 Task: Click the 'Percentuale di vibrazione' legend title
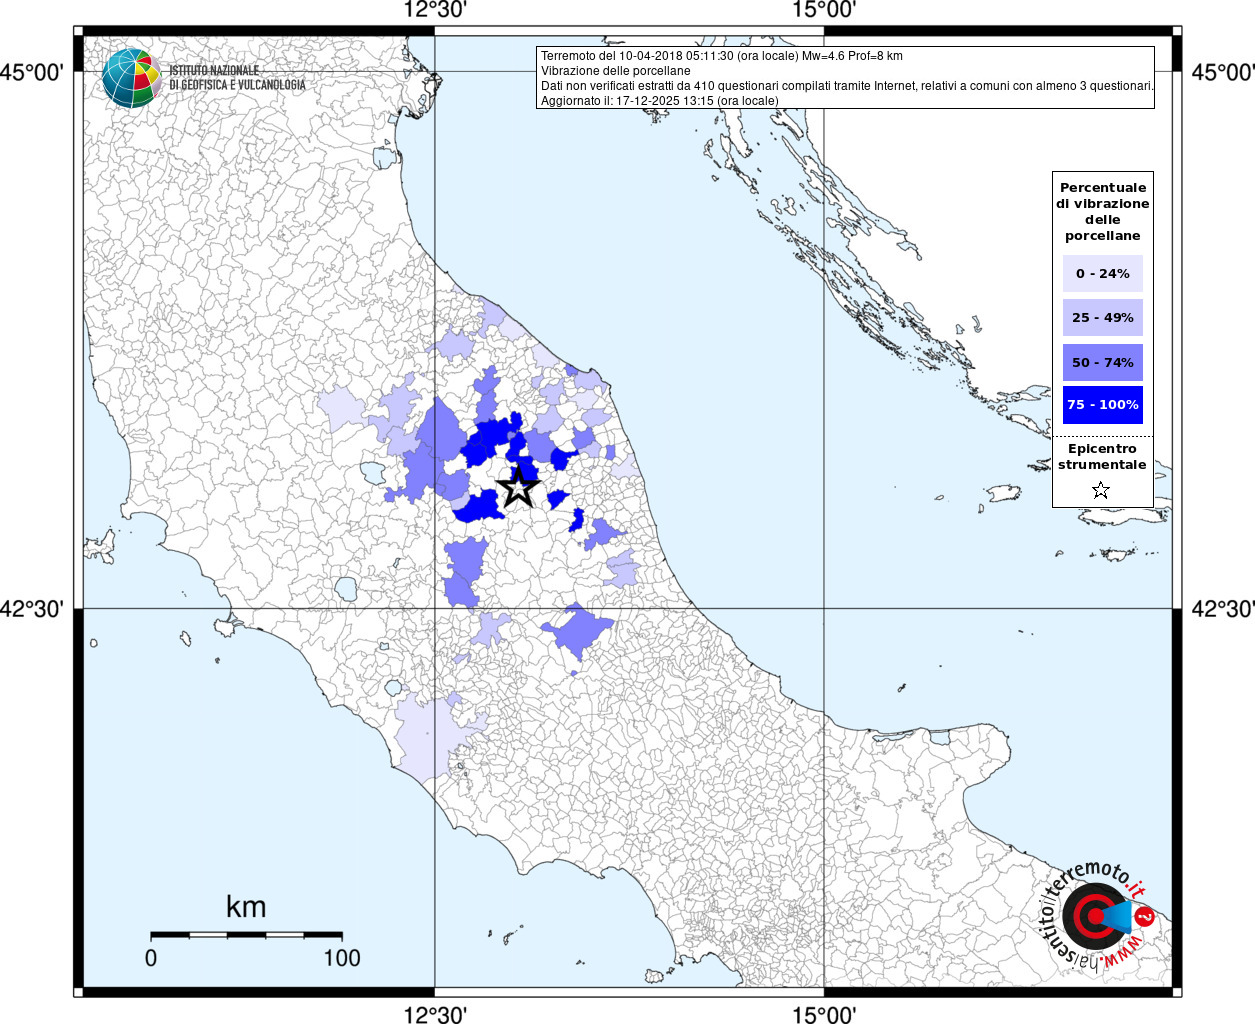pyautogui.click(x=1103, y=211)
